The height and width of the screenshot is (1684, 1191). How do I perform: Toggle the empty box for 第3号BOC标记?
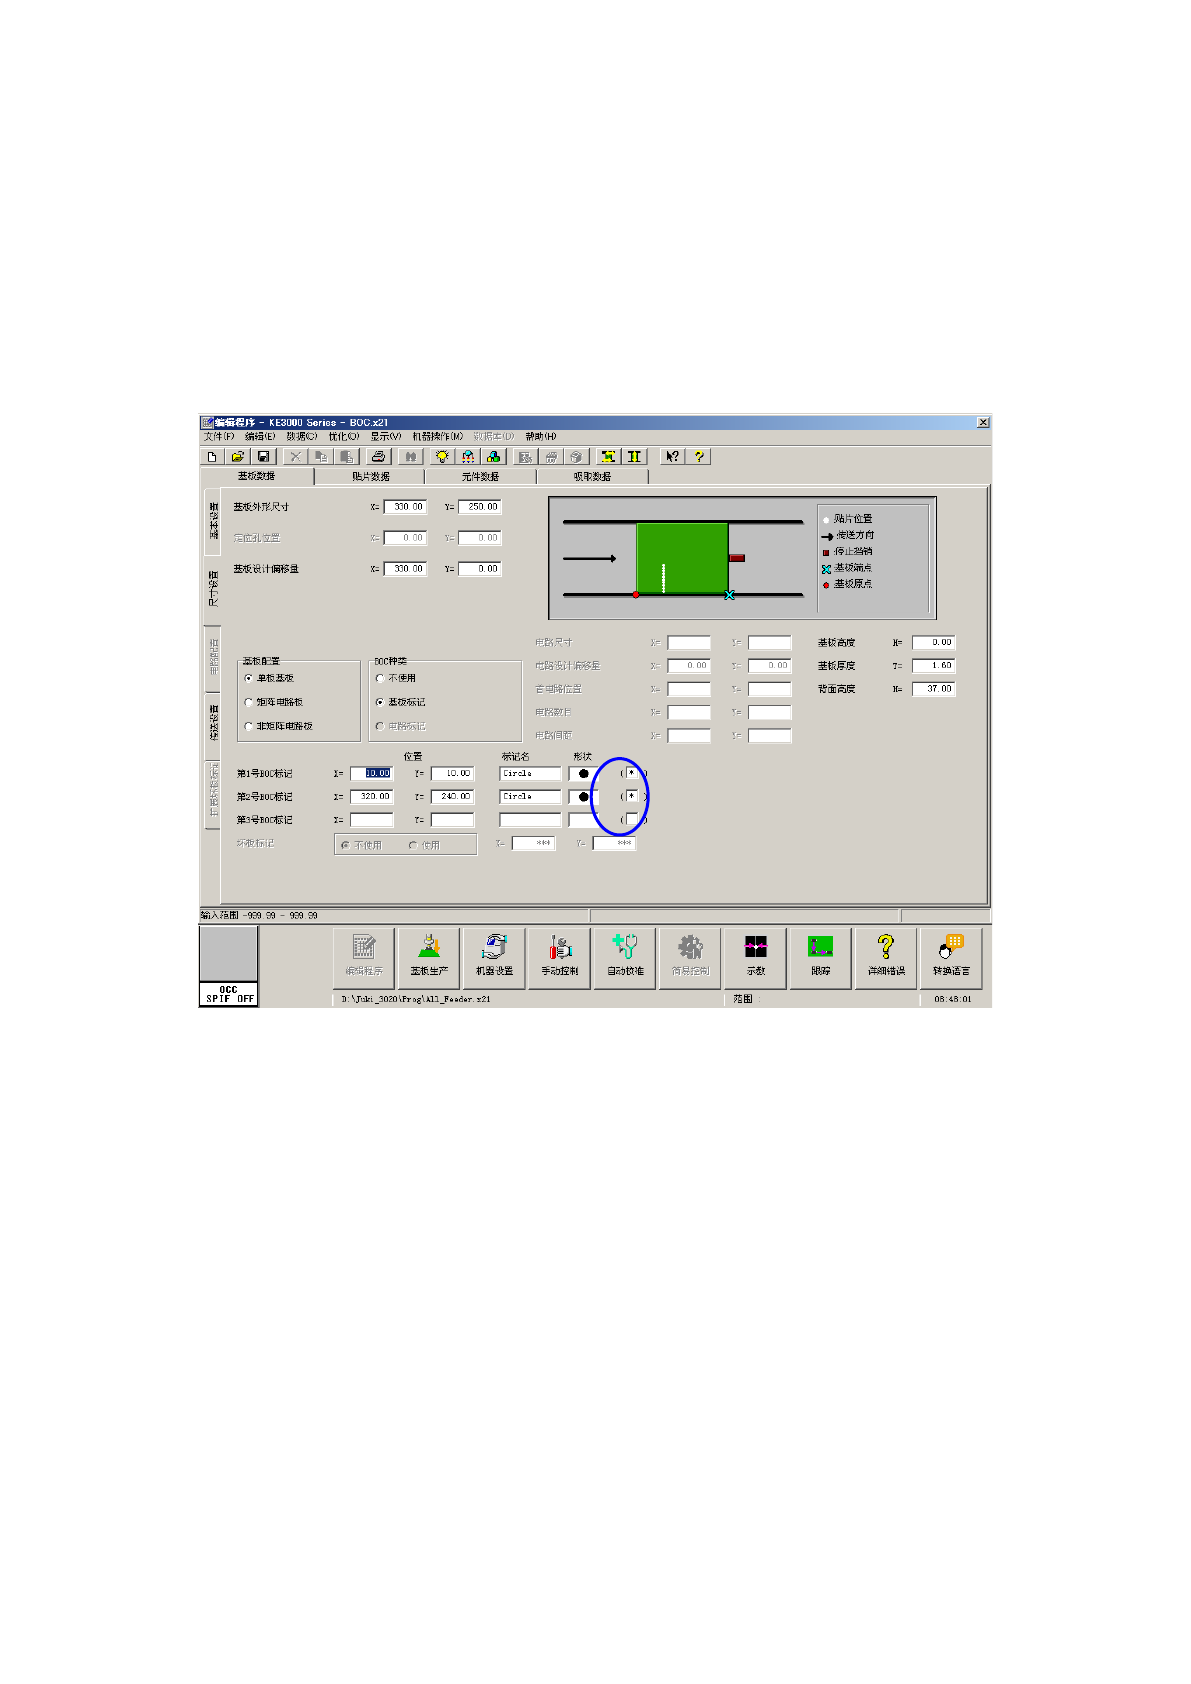[631, 819]
